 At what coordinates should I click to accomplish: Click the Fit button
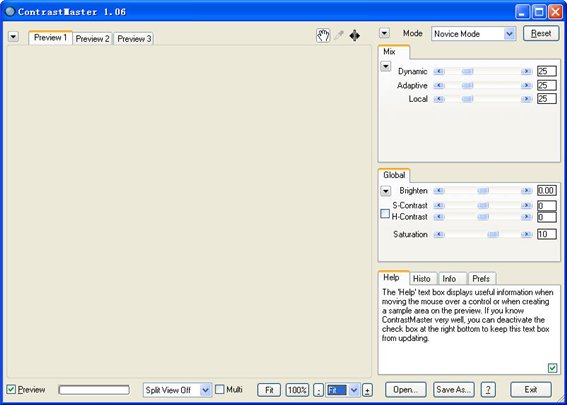click(269, 390)
